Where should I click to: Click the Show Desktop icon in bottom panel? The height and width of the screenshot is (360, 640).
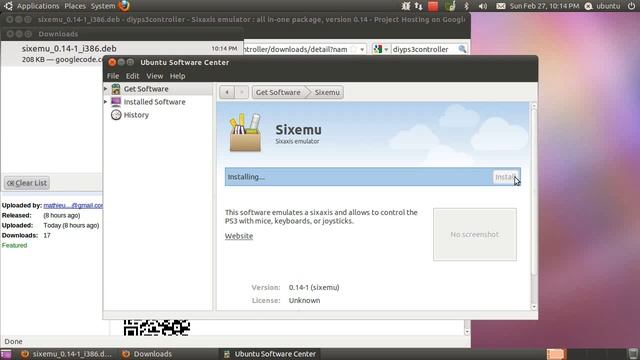coord(6,354)
